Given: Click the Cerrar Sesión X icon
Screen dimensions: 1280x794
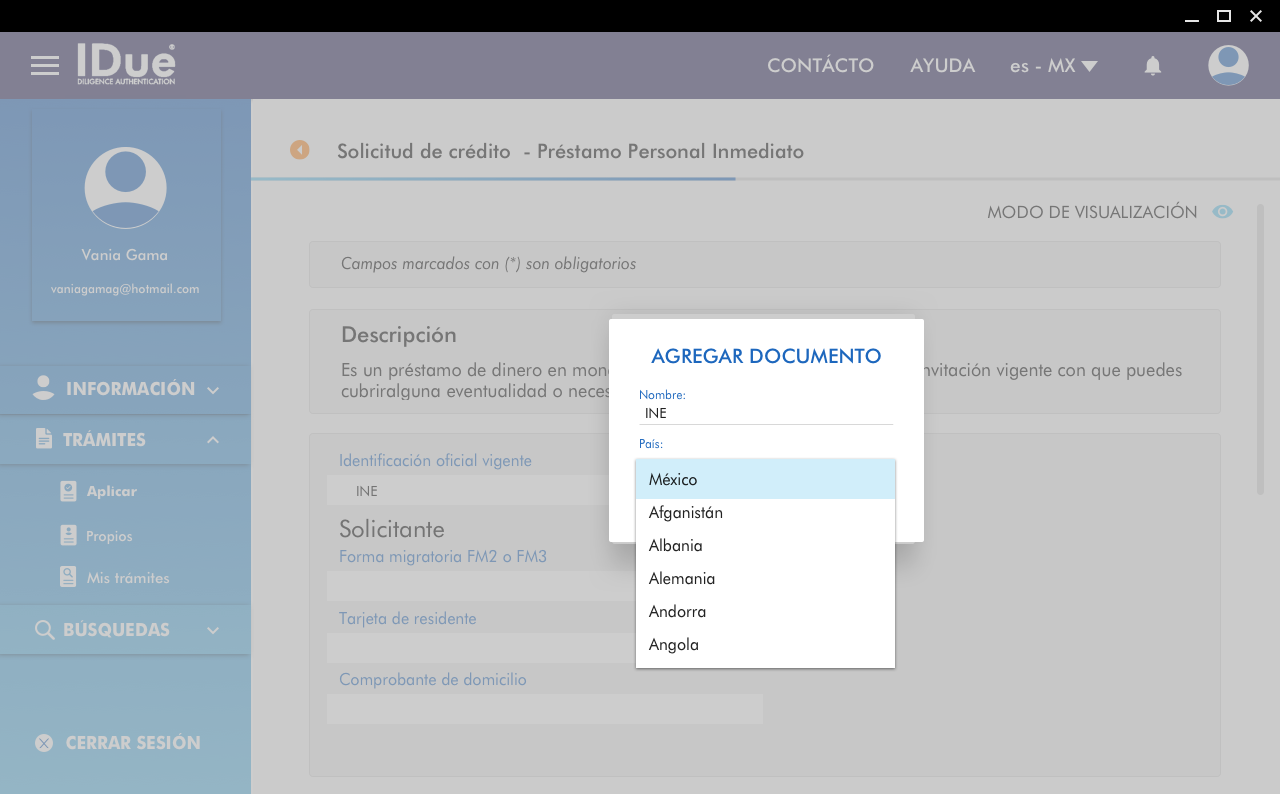Looking at the screenshot, I should coord(44,743).
